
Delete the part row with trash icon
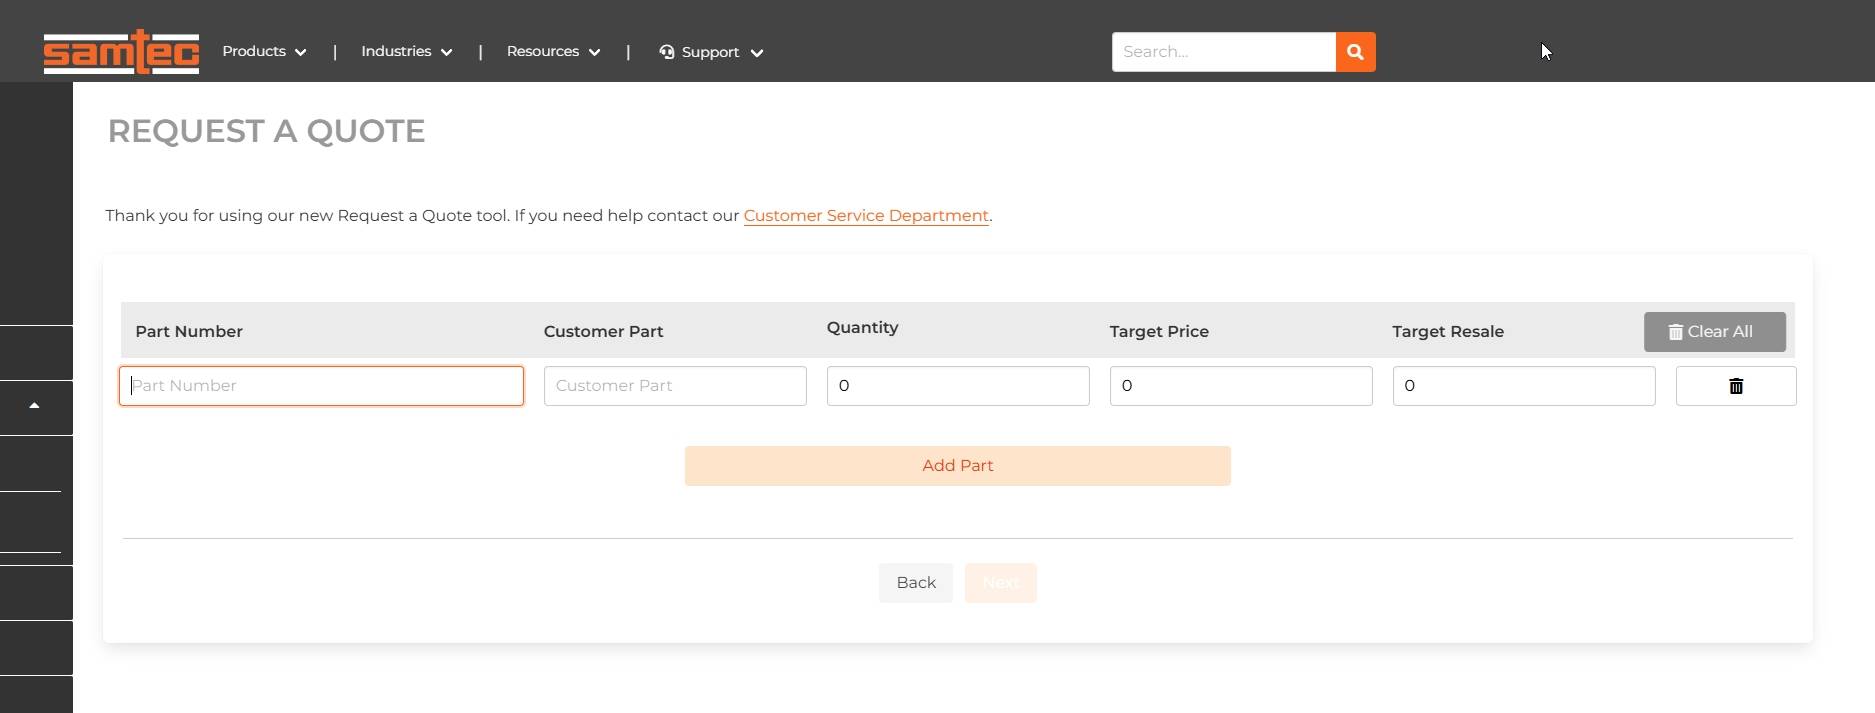pyautogui.click(x=1736, y=386)
